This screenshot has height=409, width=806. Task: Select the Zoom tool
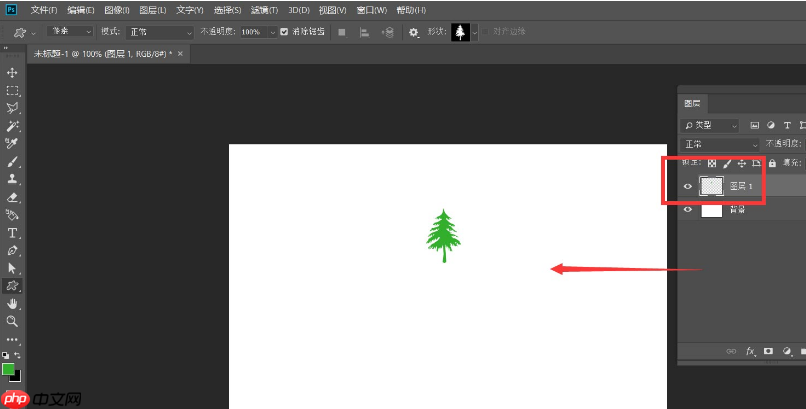point(12,322)
